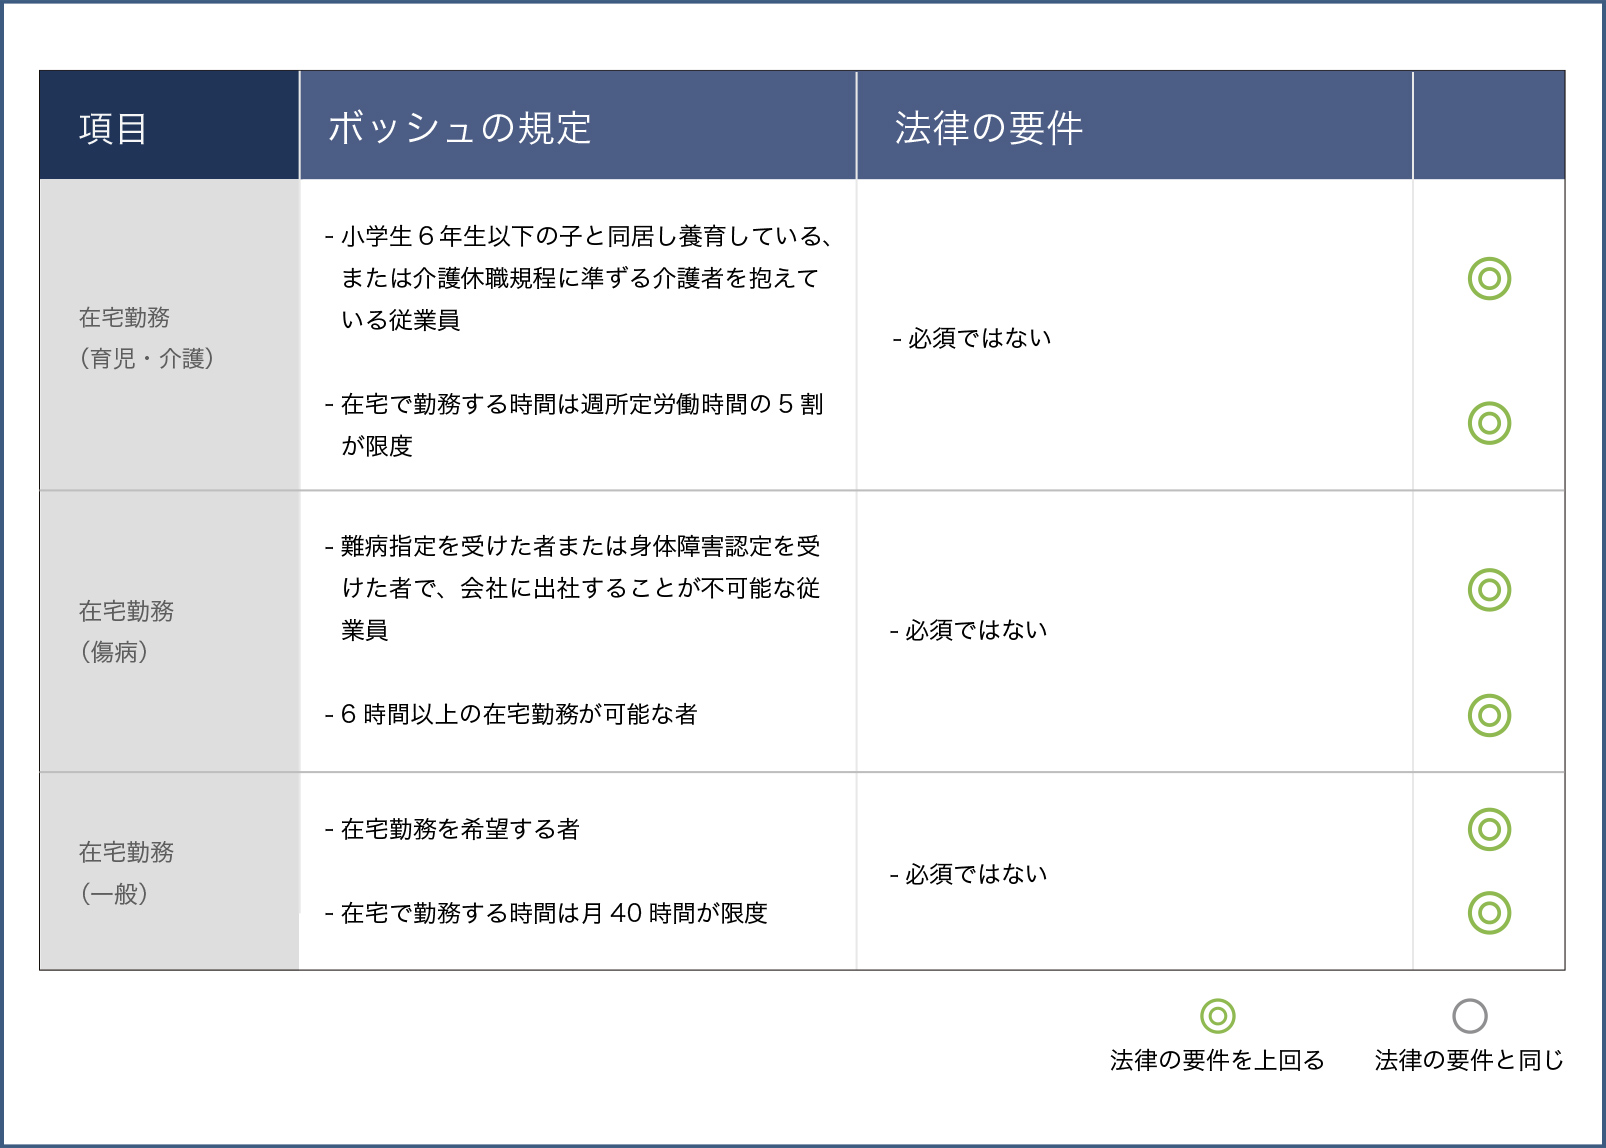Screen dimensions: 1606x1148
Task: Select the 項目 column header
Action: [x=170, y=126]
